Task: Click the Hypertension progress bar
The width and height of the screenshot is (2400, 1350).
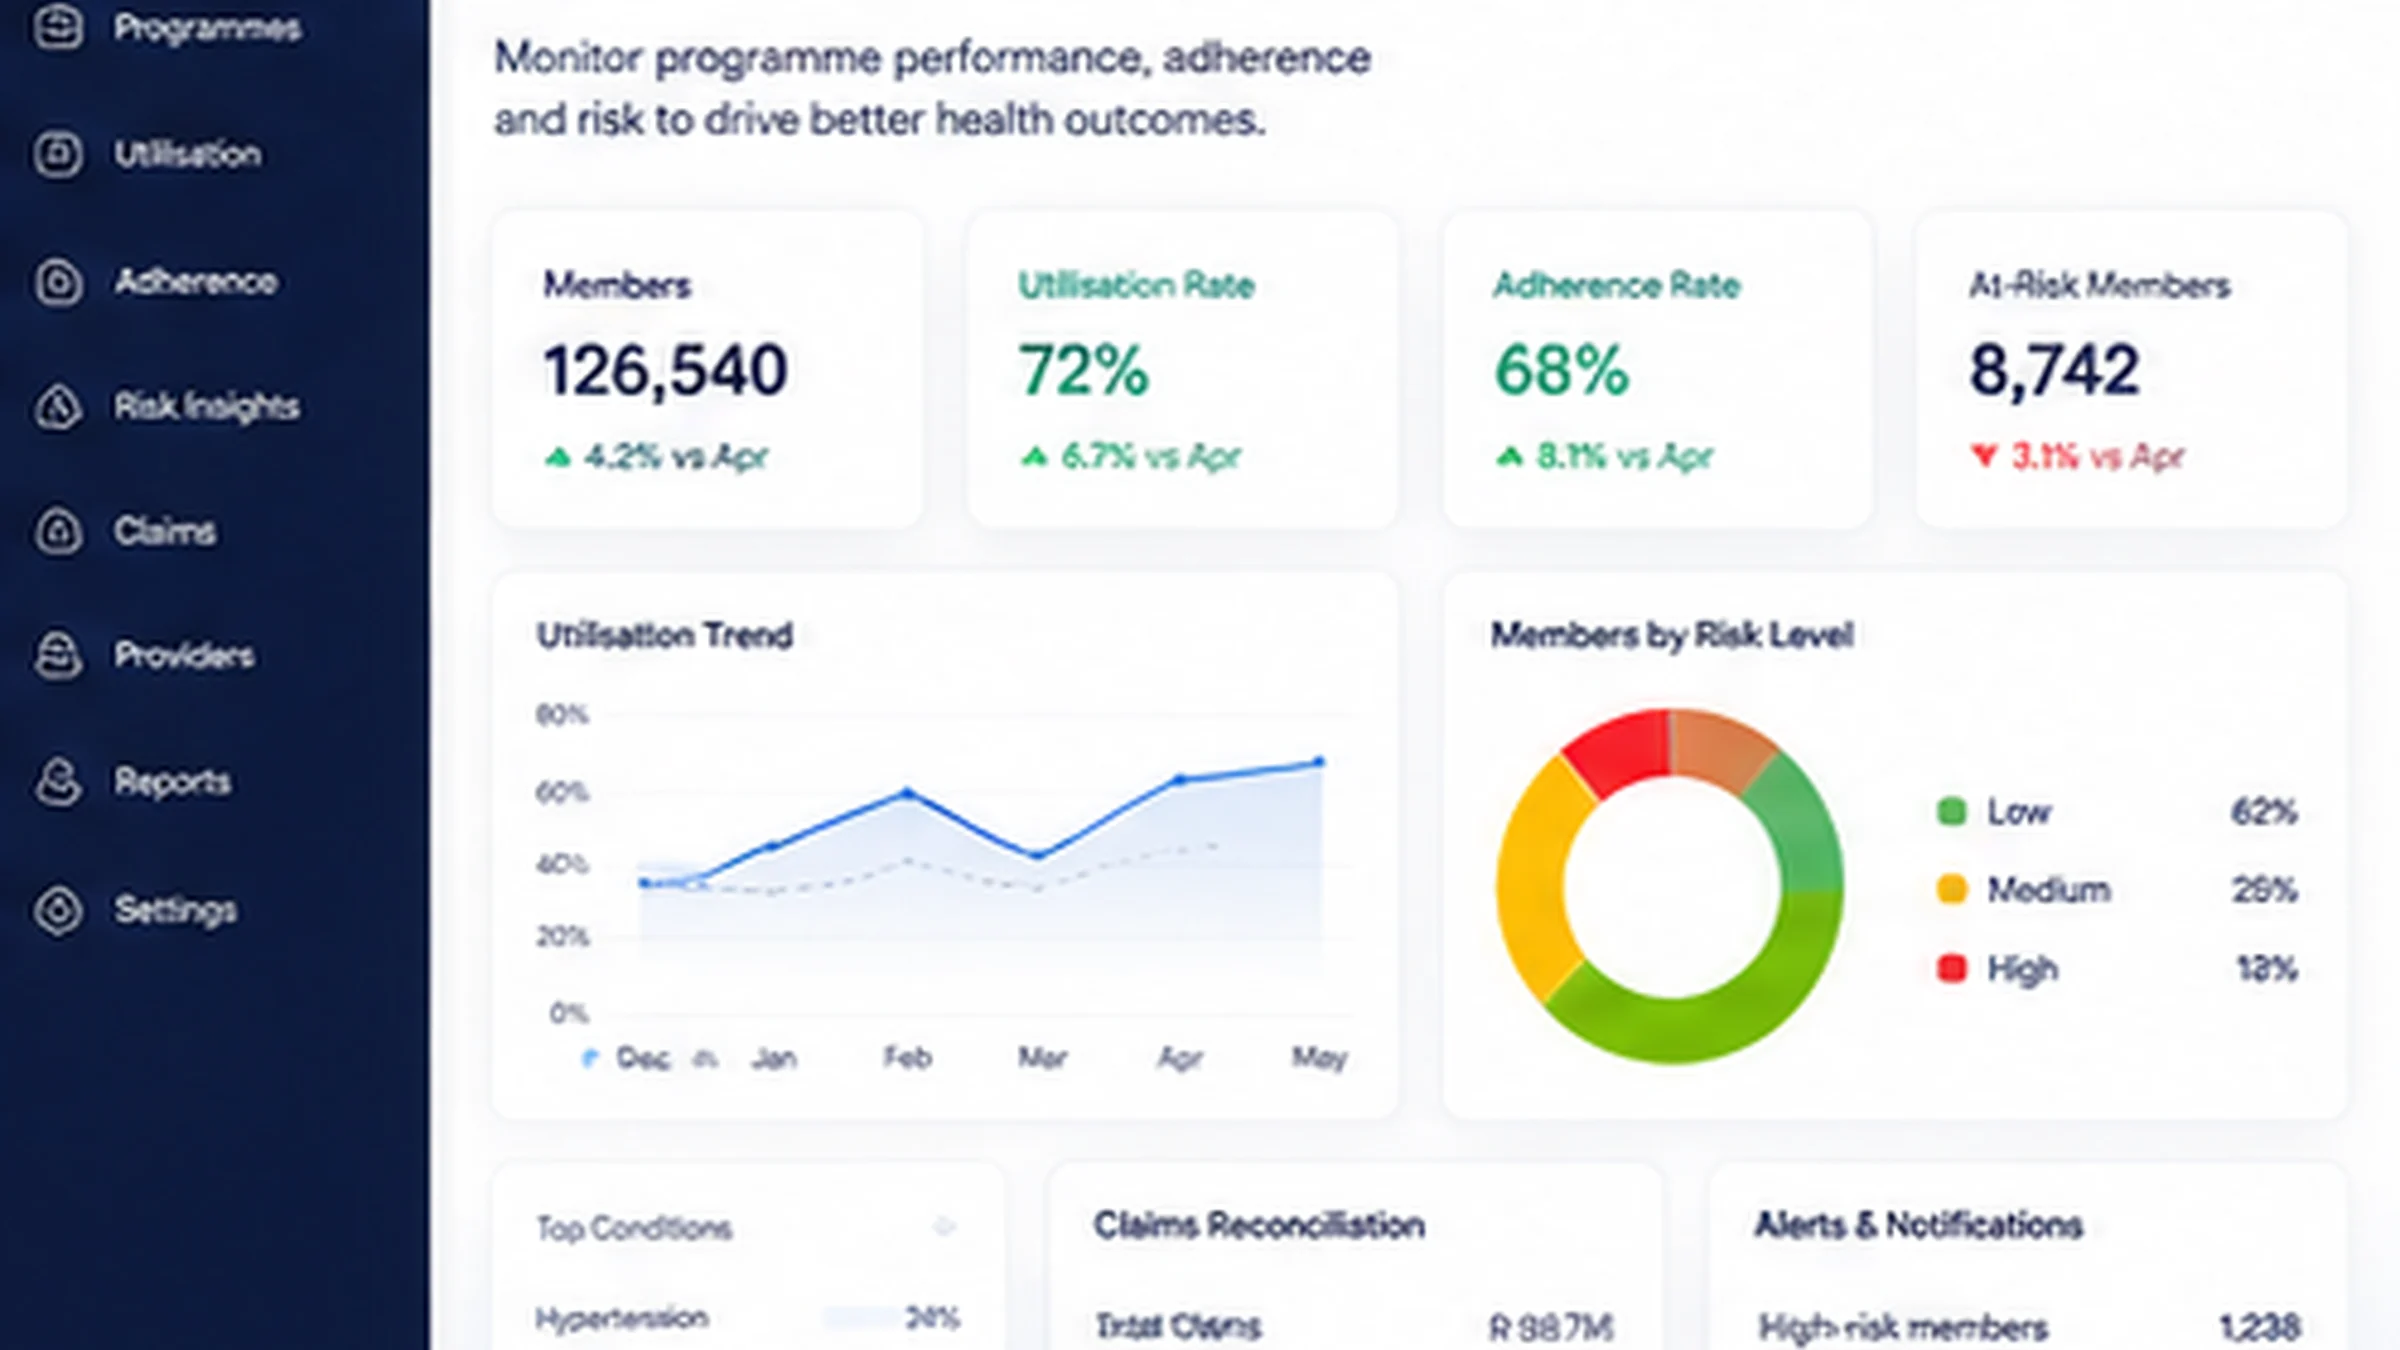Action: click(862, 1318)
